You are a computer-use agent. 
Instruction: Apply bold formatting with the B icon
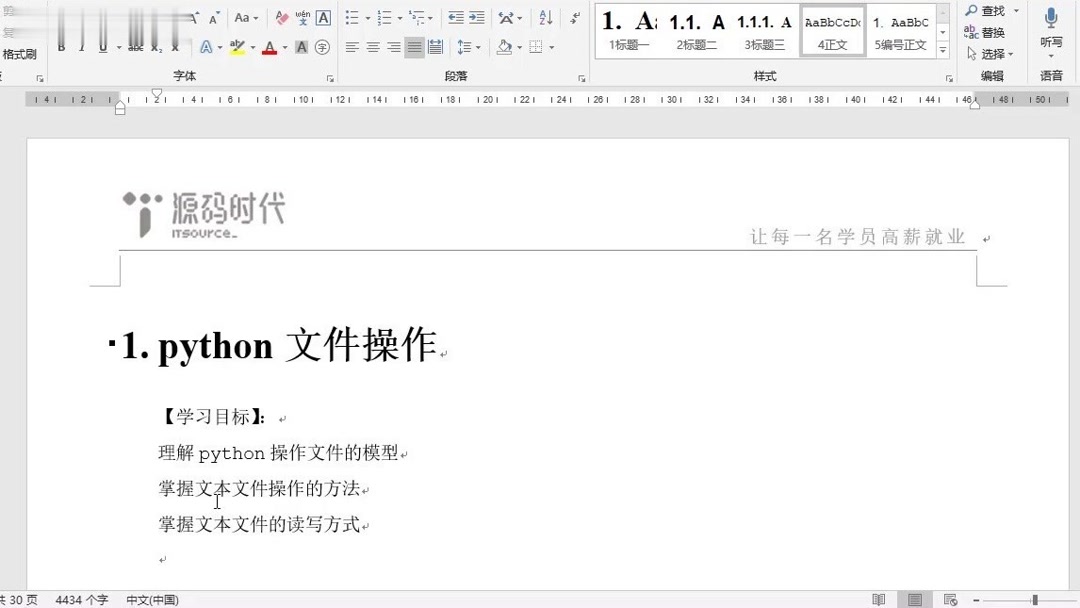(60, 47)
